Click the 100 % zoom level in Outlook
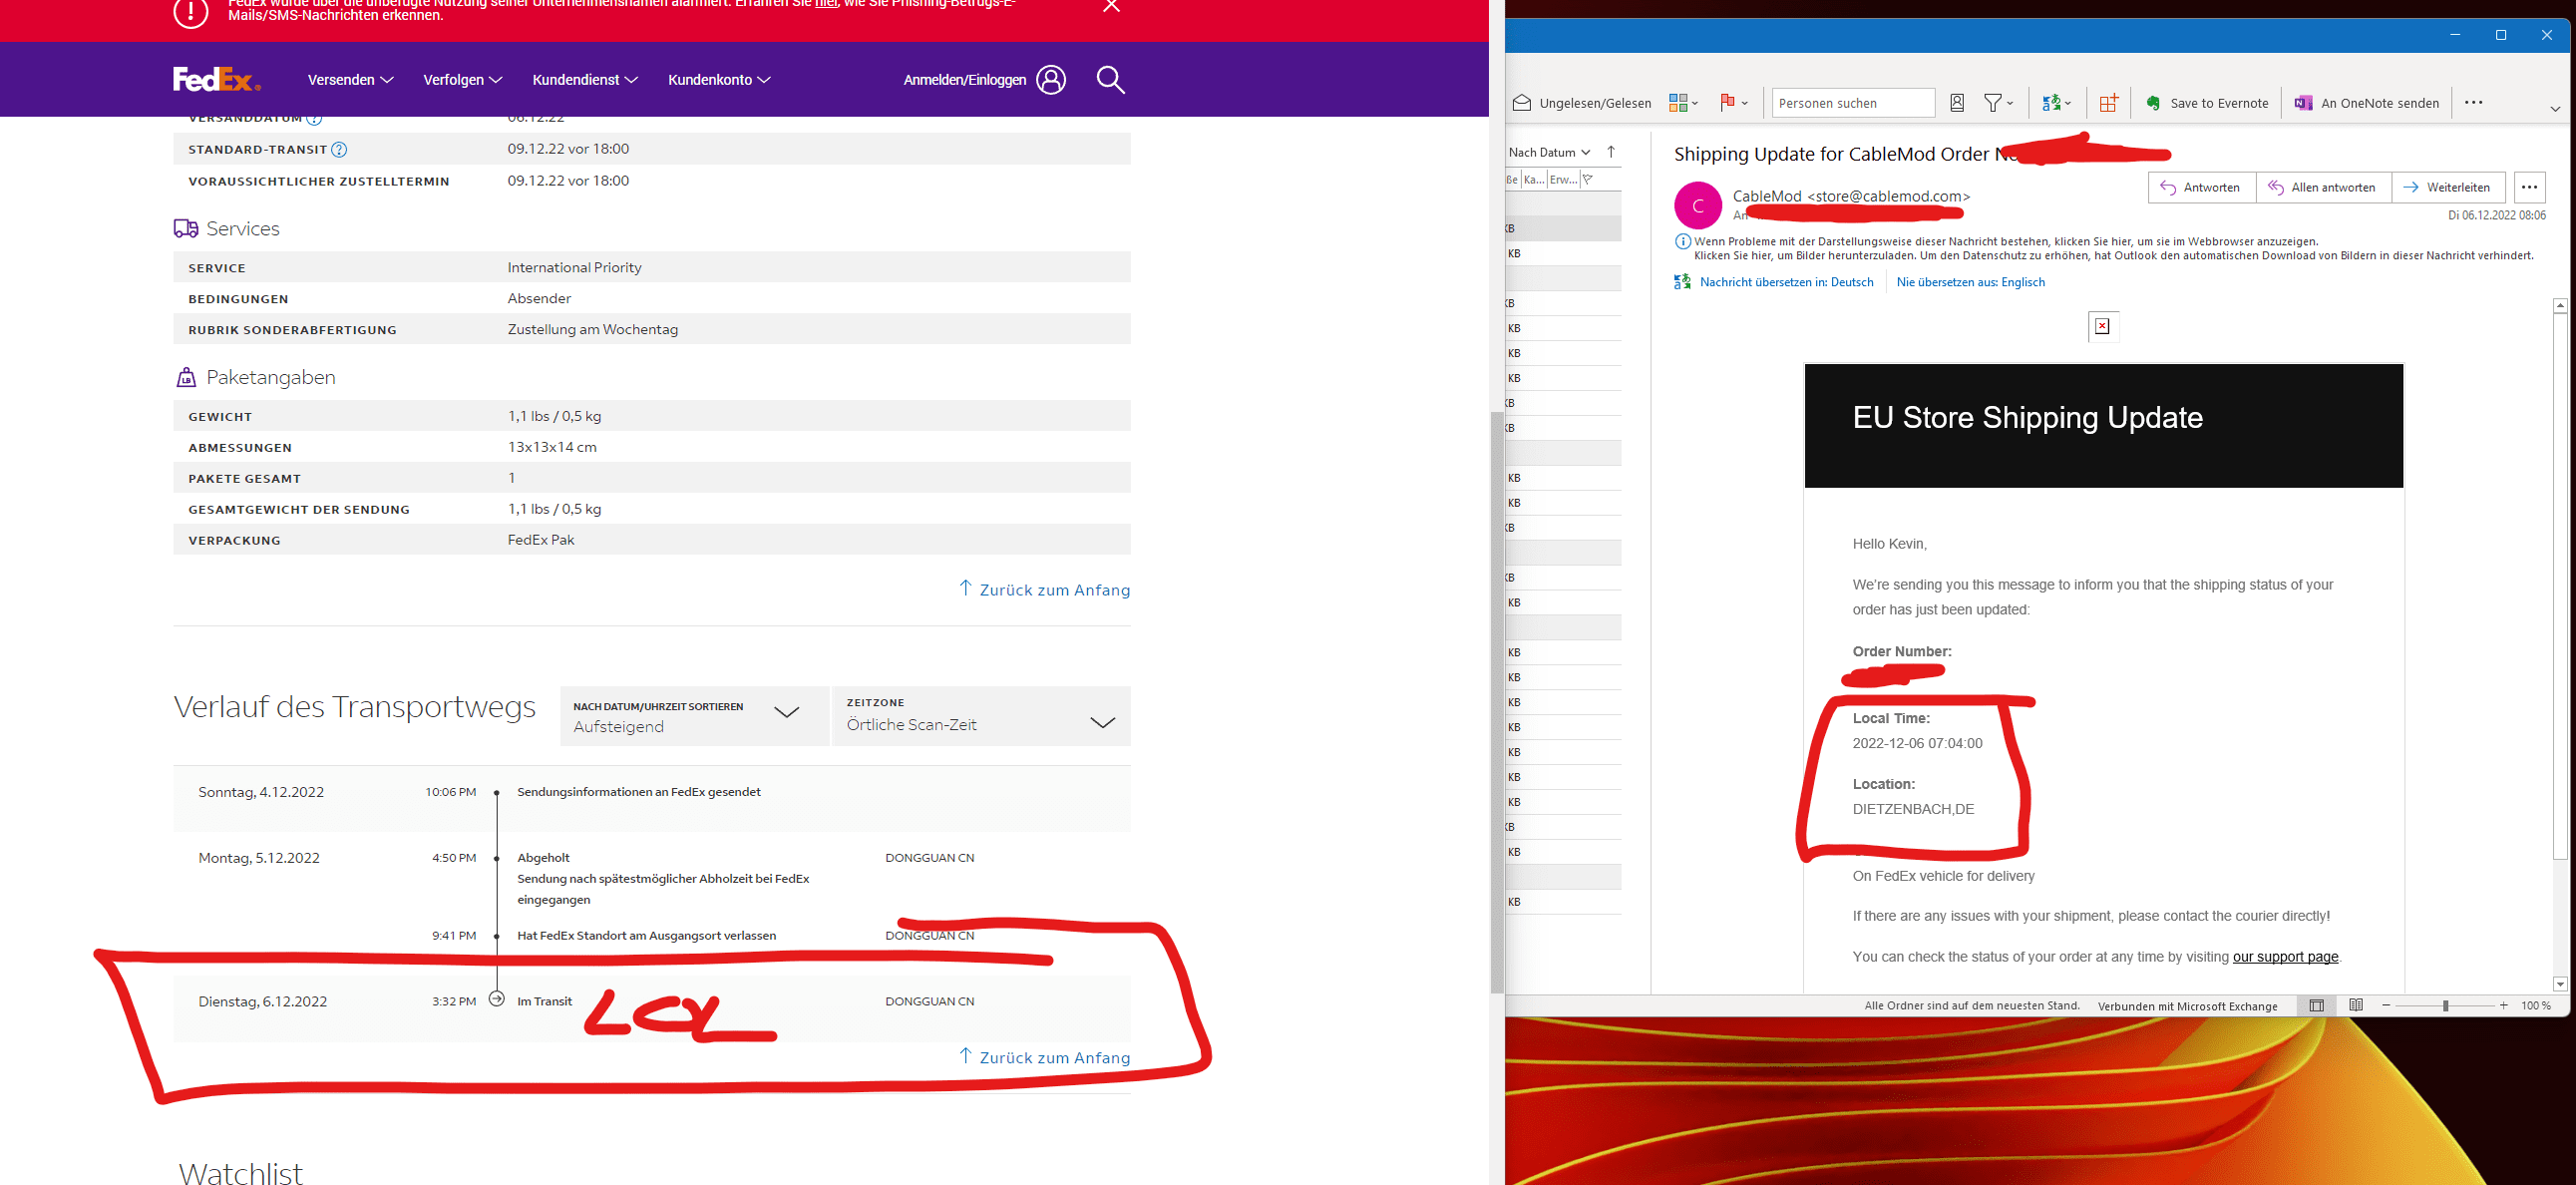The image size is (2576, 1185). click(2536, 1005)
